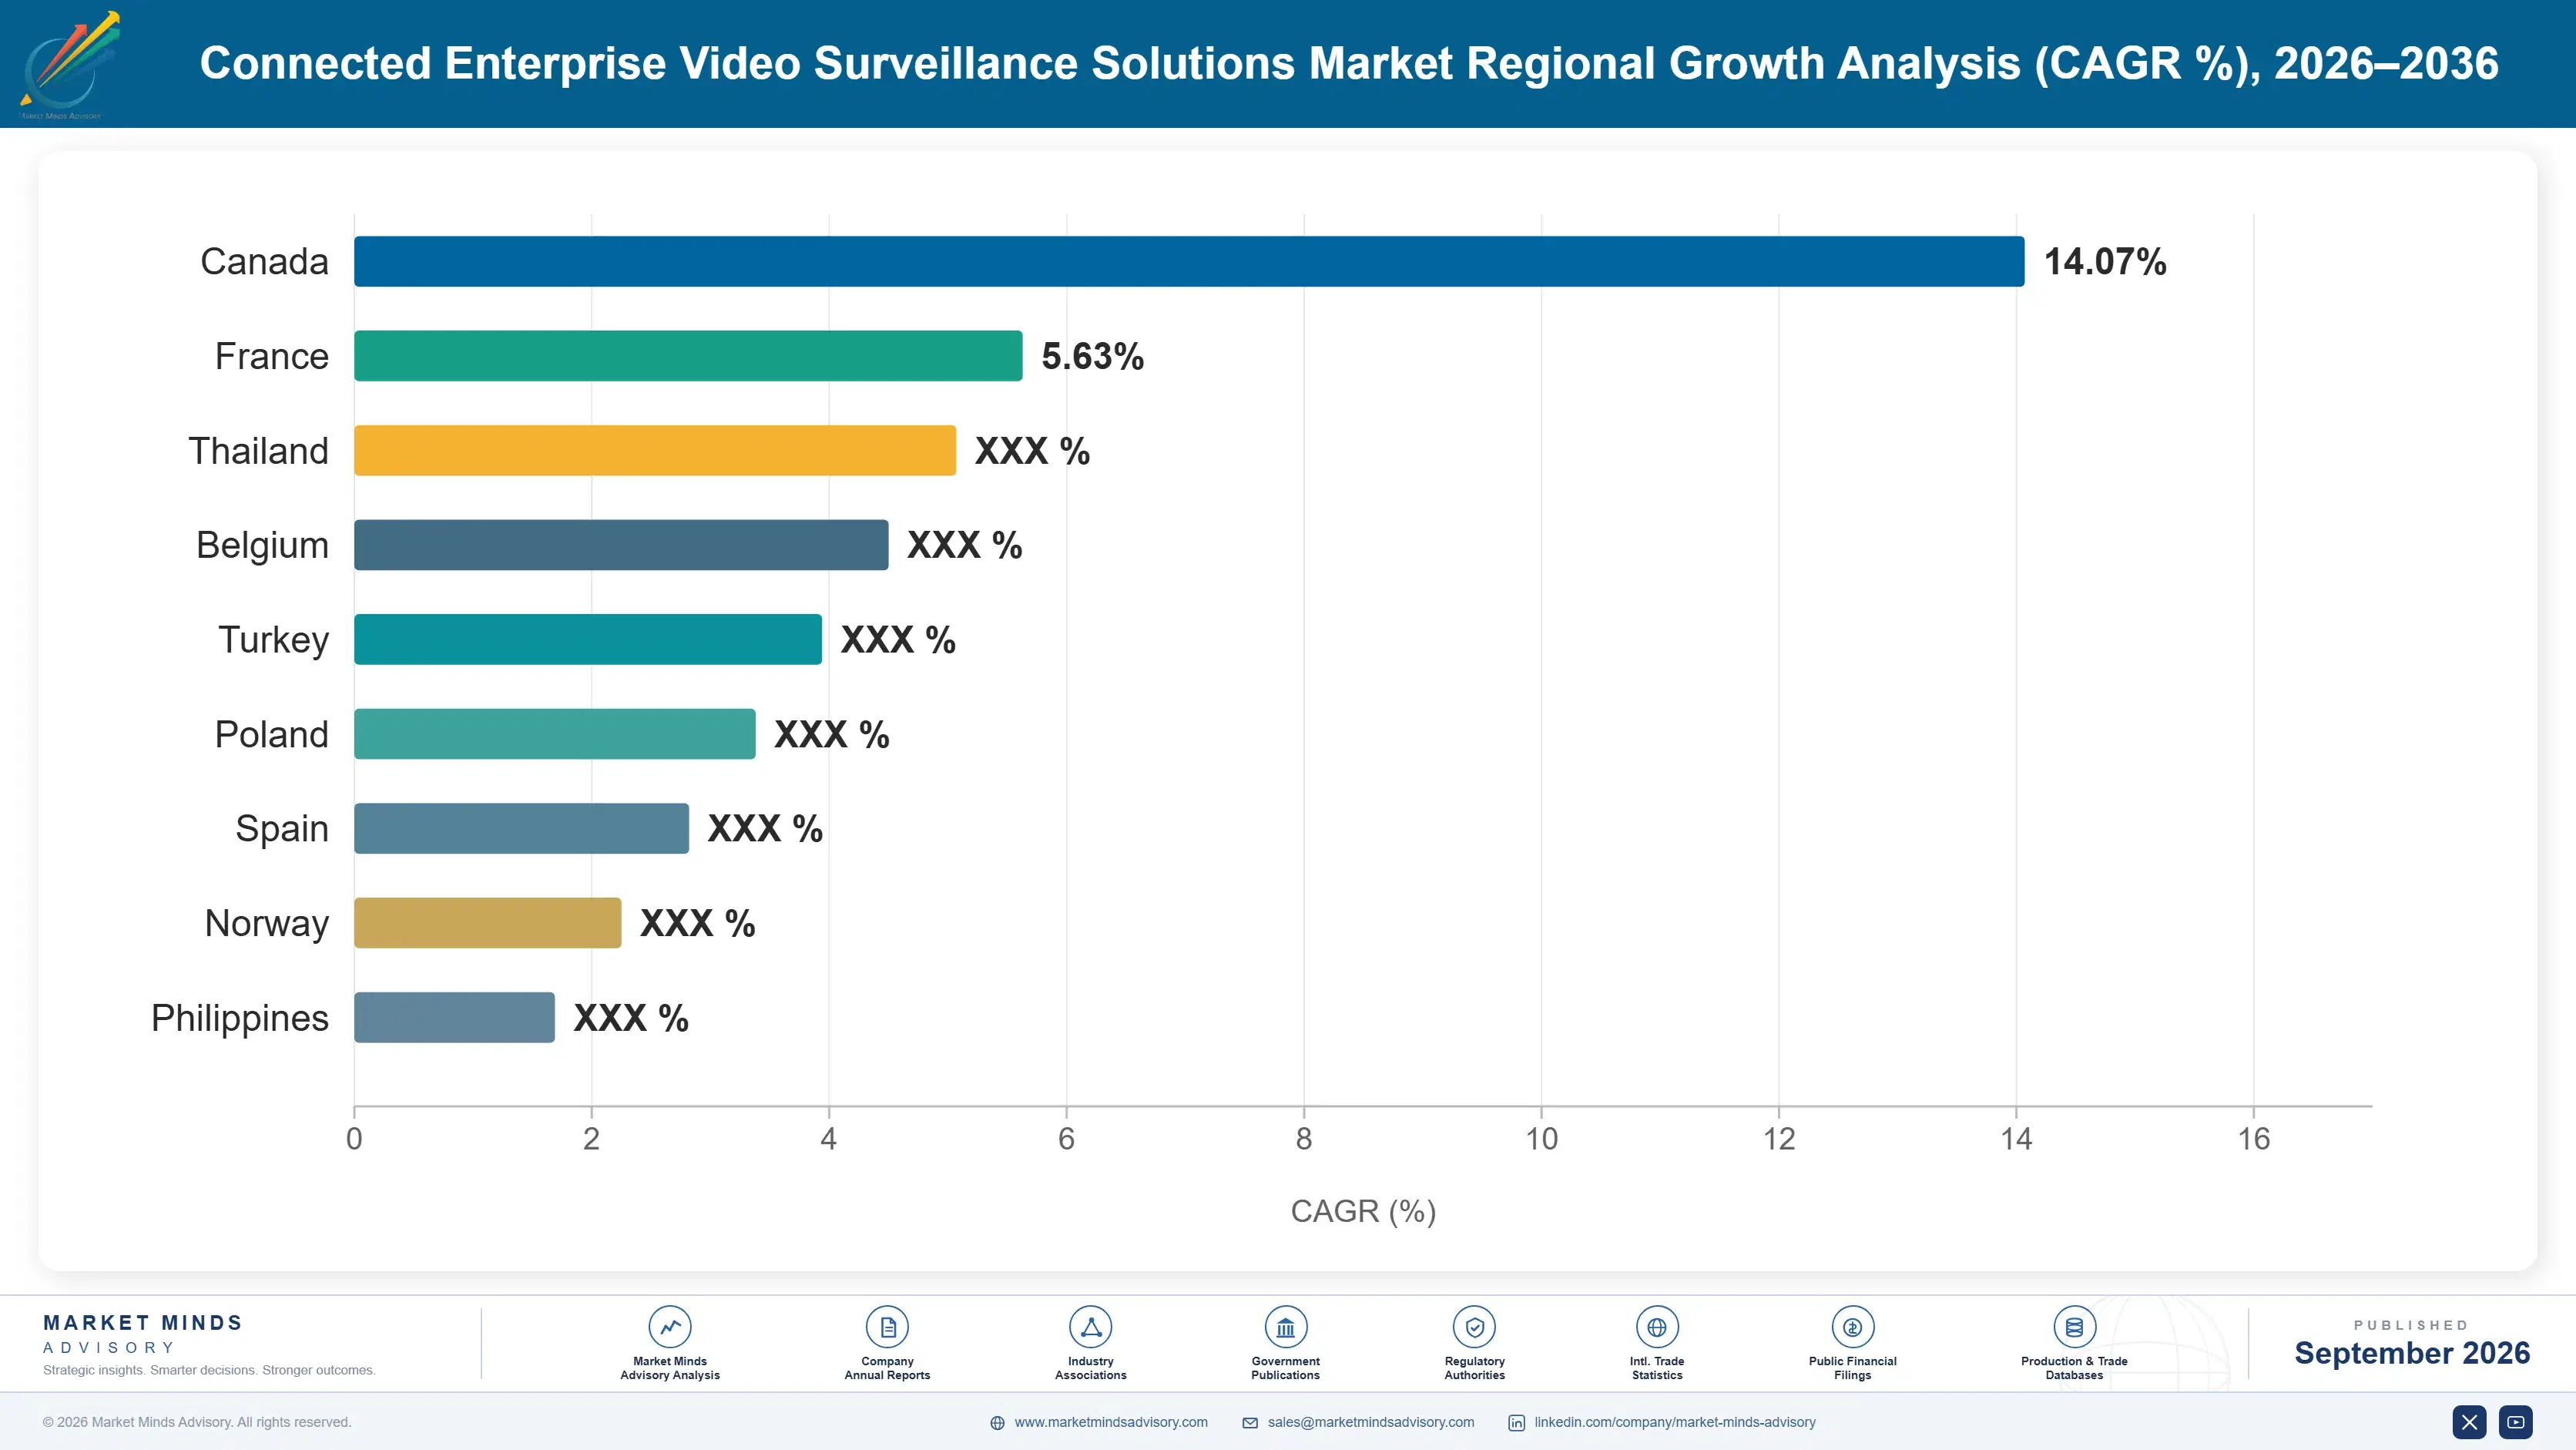The image size is (2576, 1450).
Task: Click the Strategic insights tagline text
Action: [209, 1370]
